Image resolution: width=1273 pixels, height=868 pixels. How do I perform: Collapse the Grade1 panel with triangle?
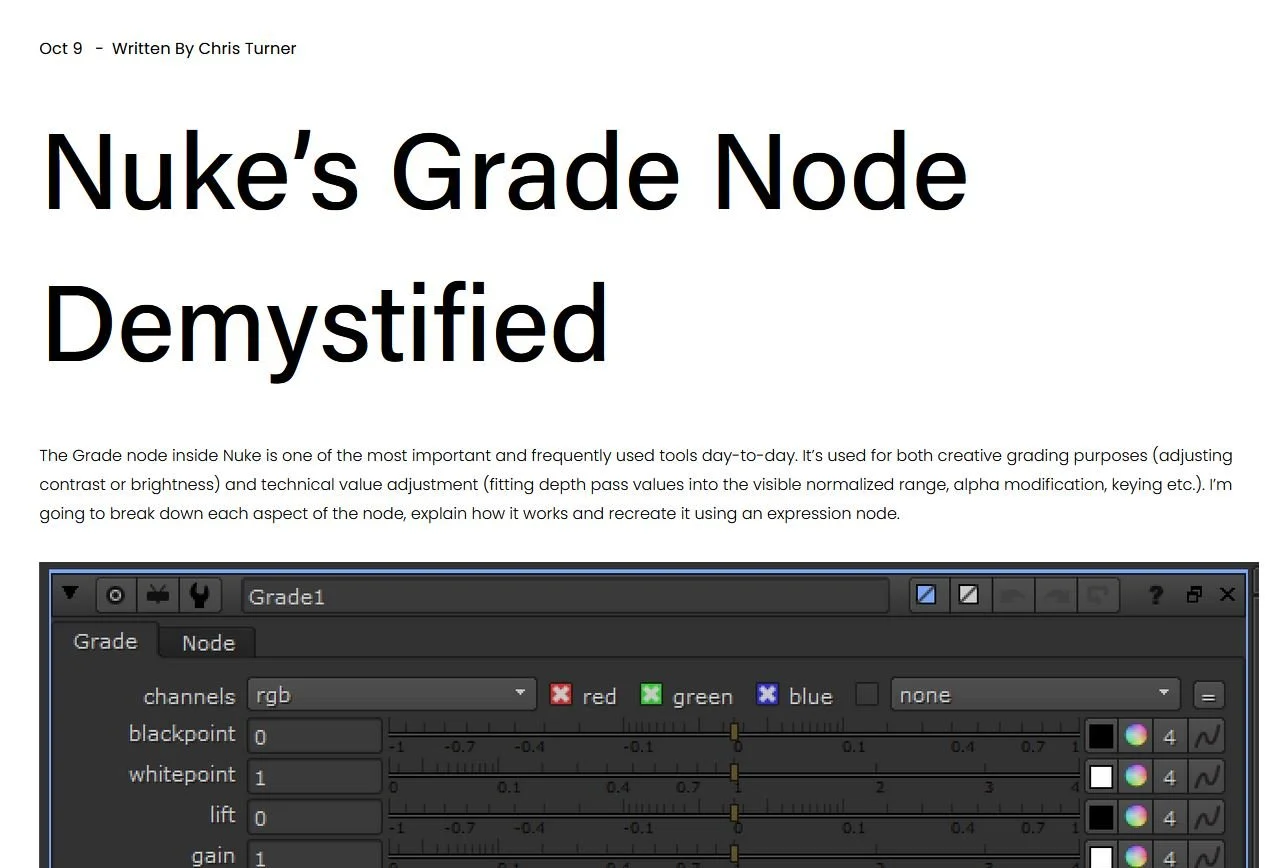coord(70,593)
